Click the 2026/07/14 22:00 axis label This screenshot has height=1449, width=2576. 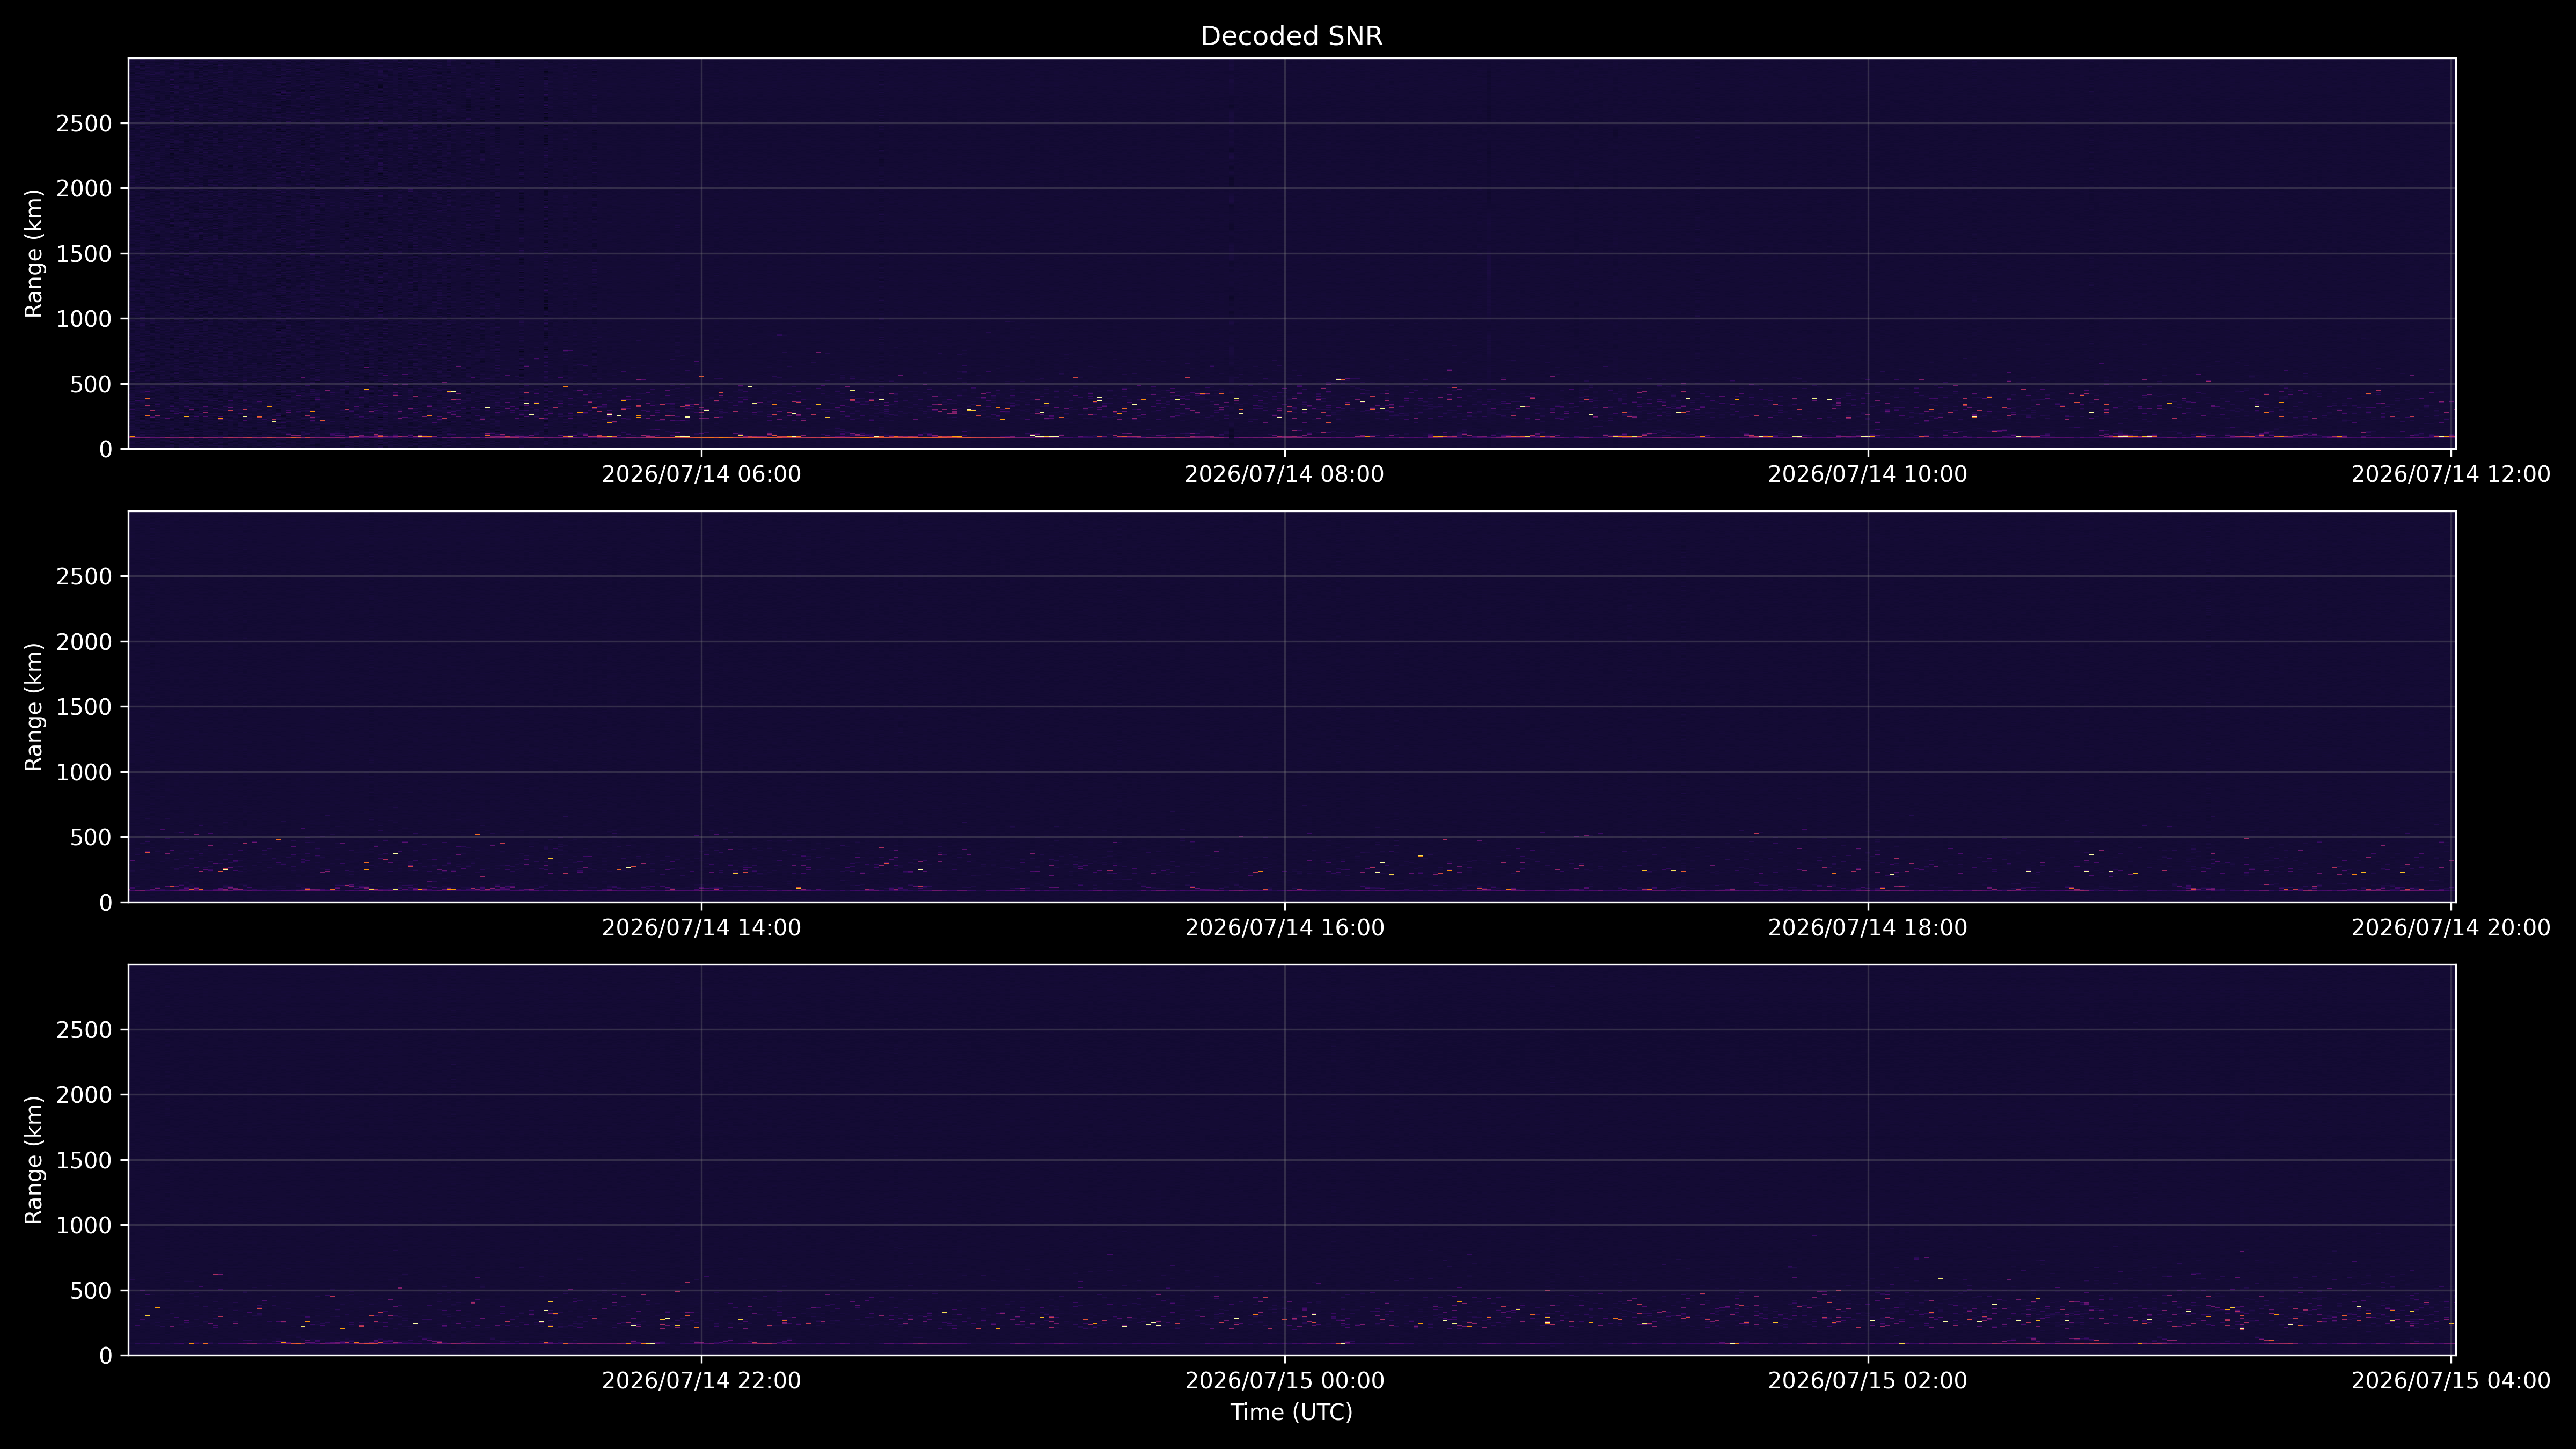coord(701,1381)
